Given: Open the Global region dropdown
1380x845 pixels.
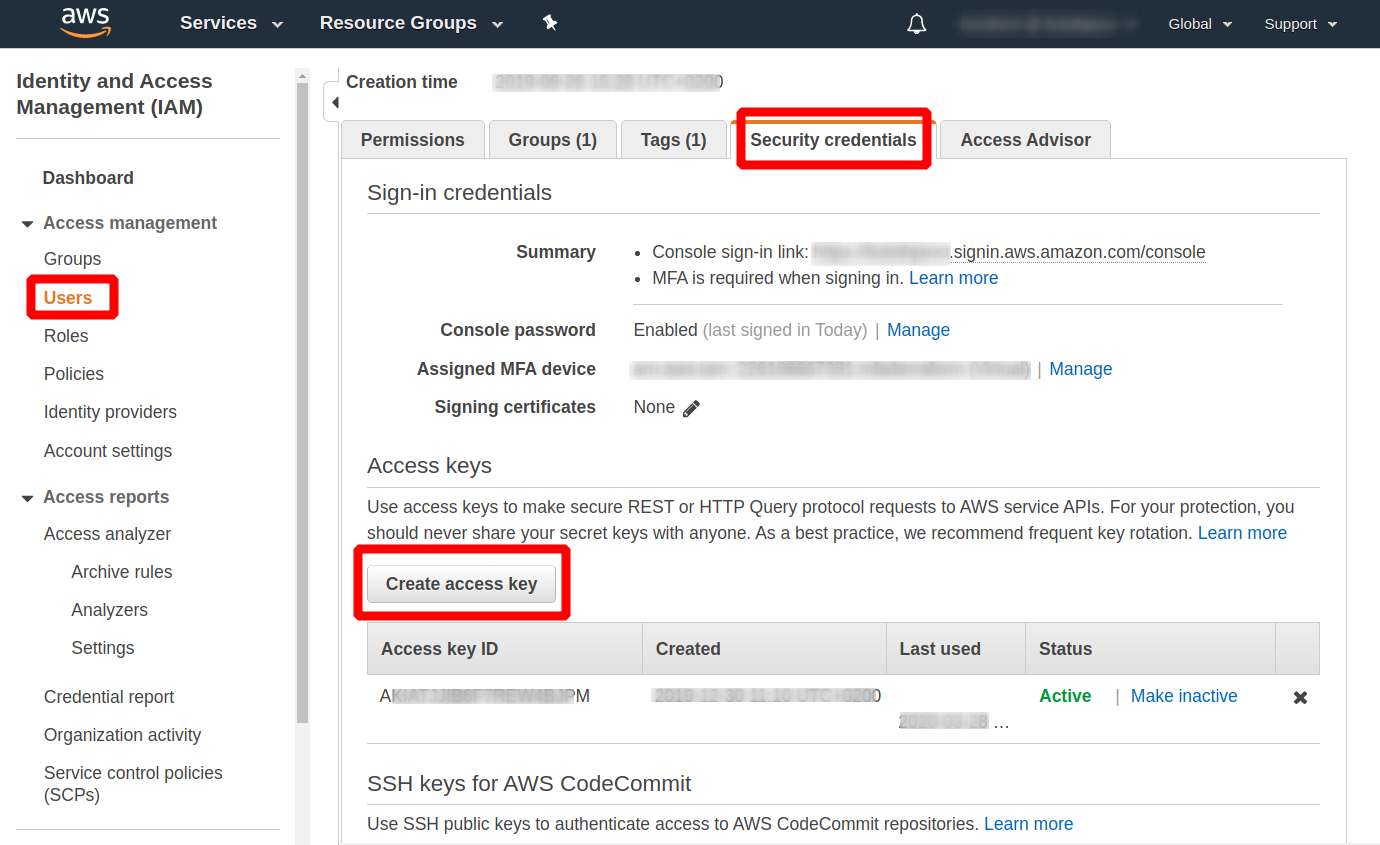Looking at the screenshot, I should (1200, 24).
